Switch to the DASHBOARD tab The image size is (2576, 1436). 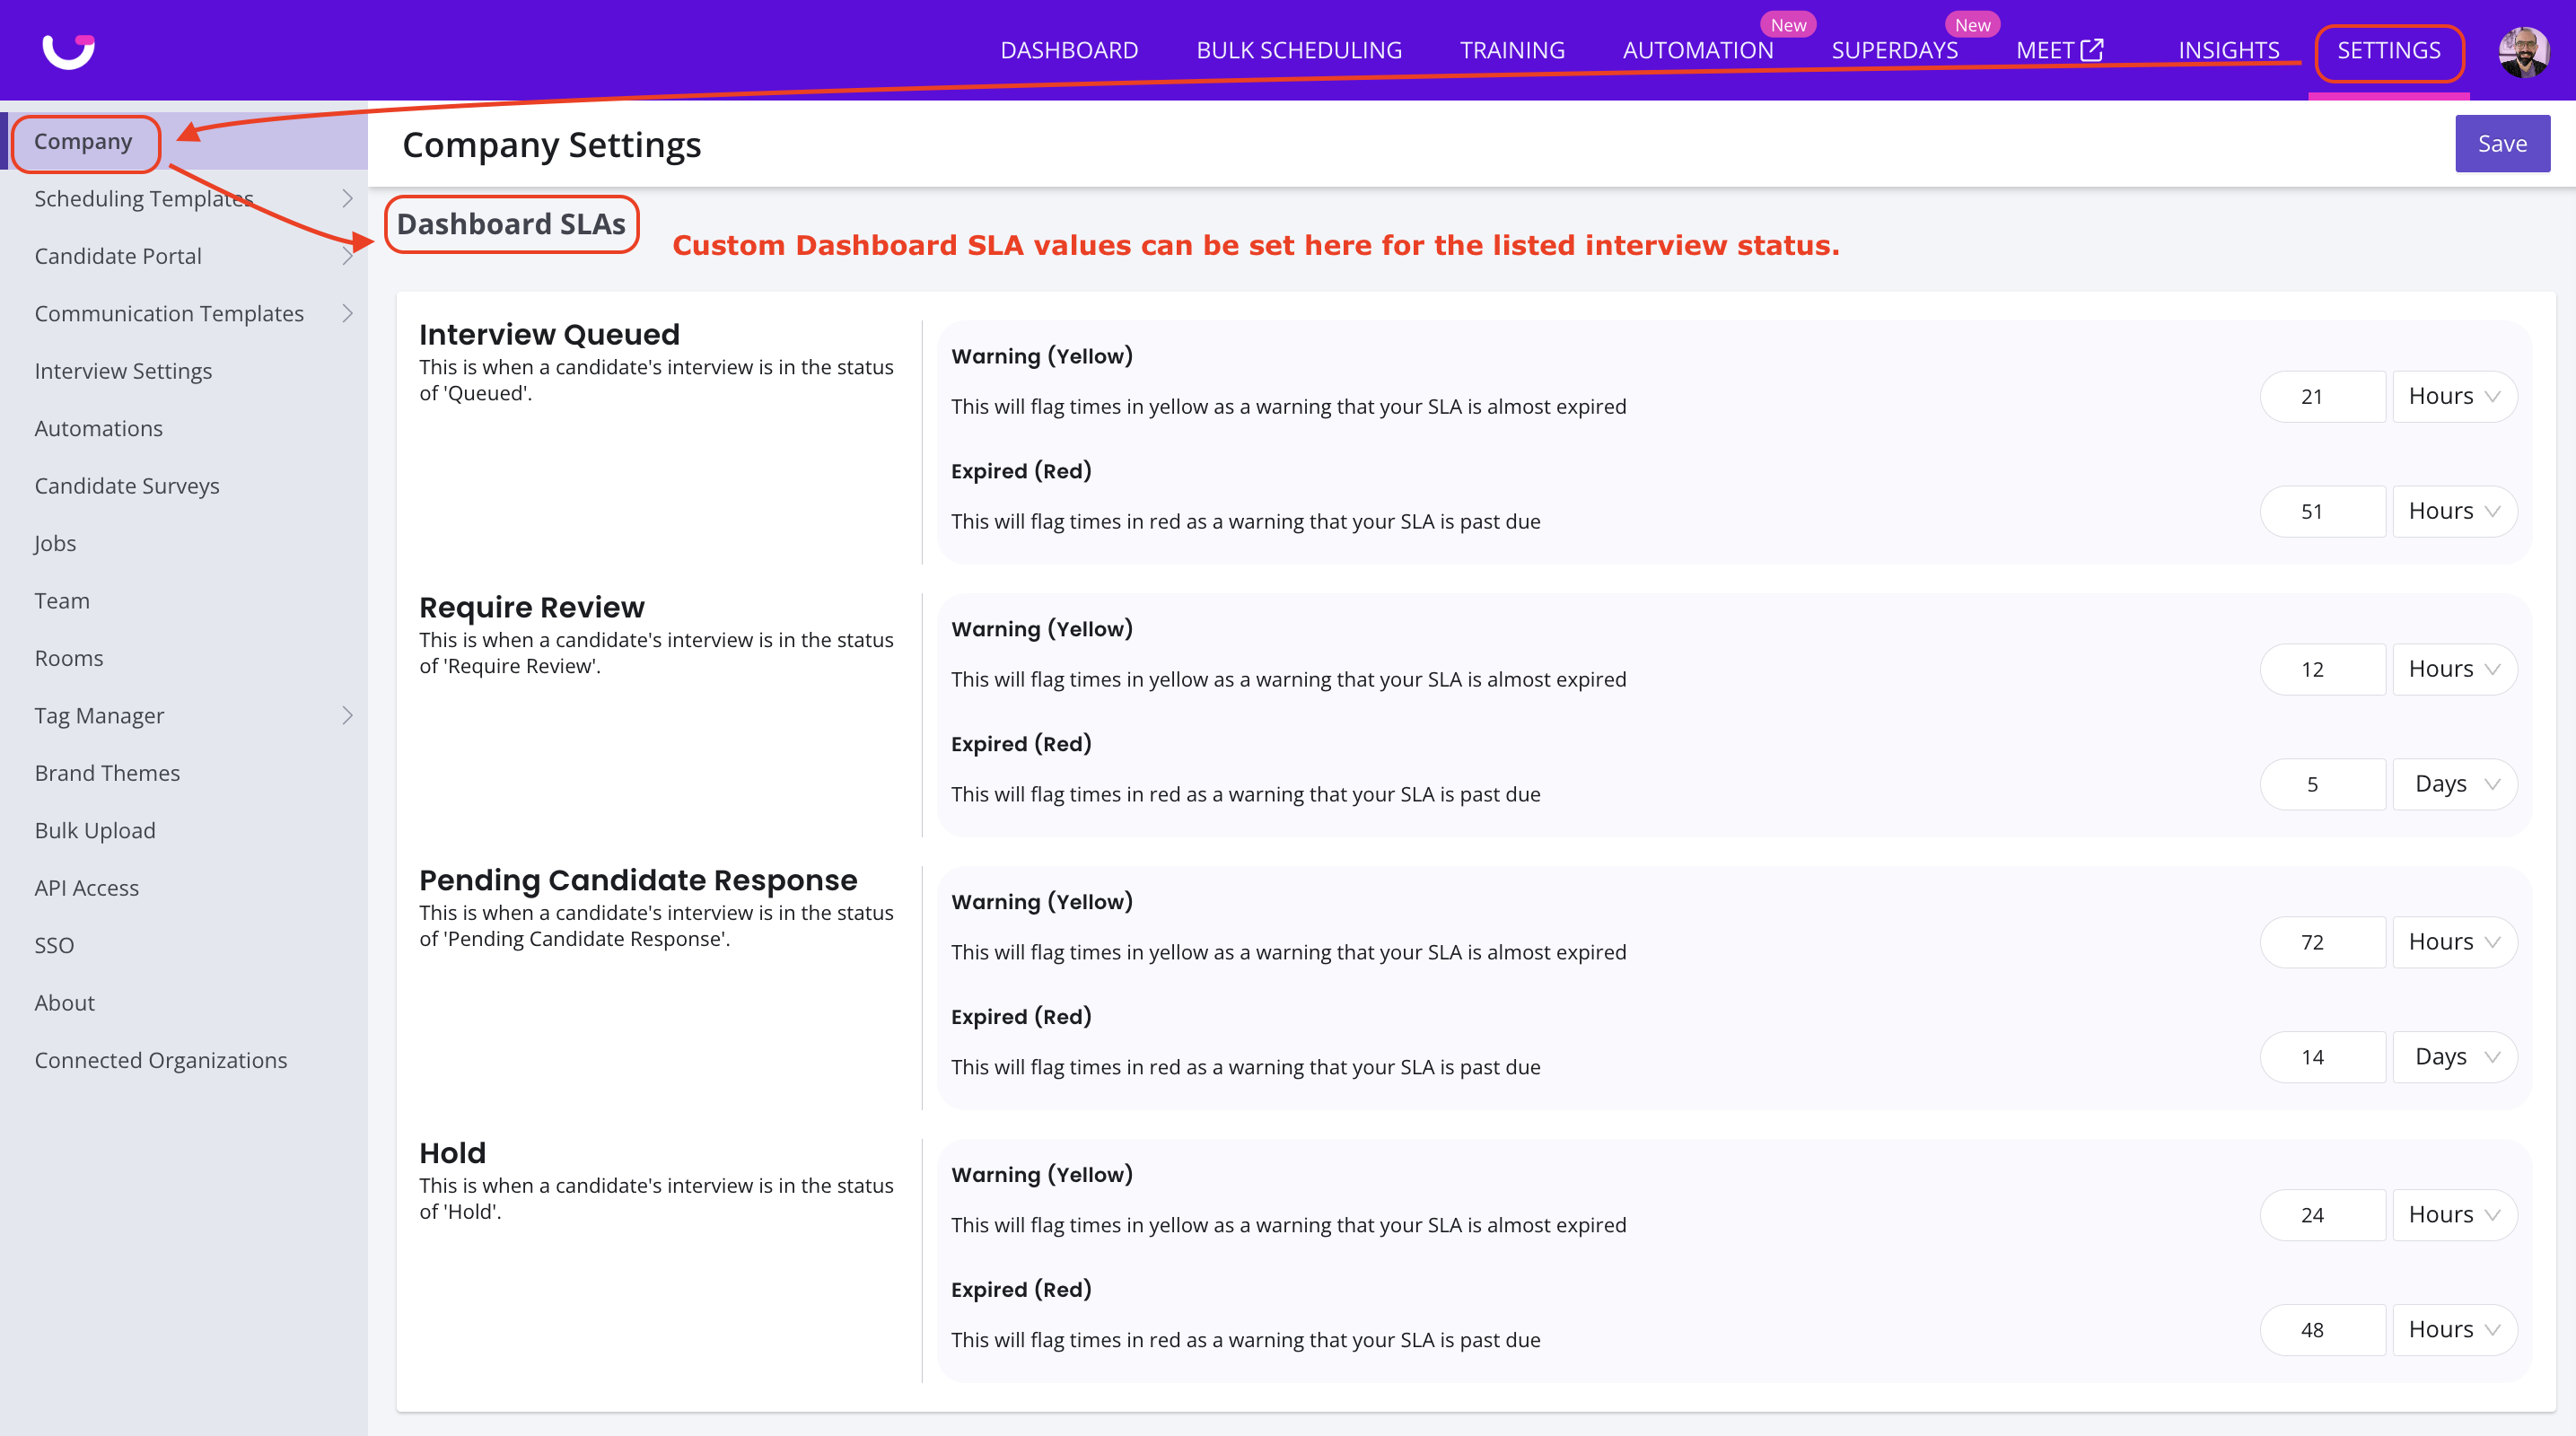(1069, 50)
